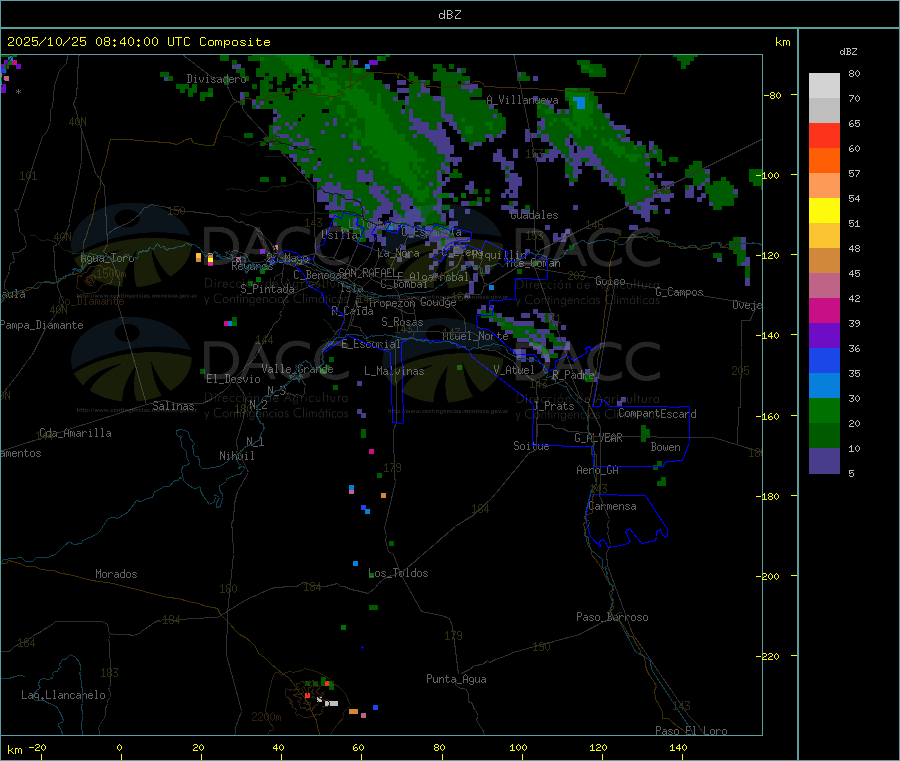Select the 'Divisadero' map label
The width and height of the screenshot is (900, 761).
point(216,79)
